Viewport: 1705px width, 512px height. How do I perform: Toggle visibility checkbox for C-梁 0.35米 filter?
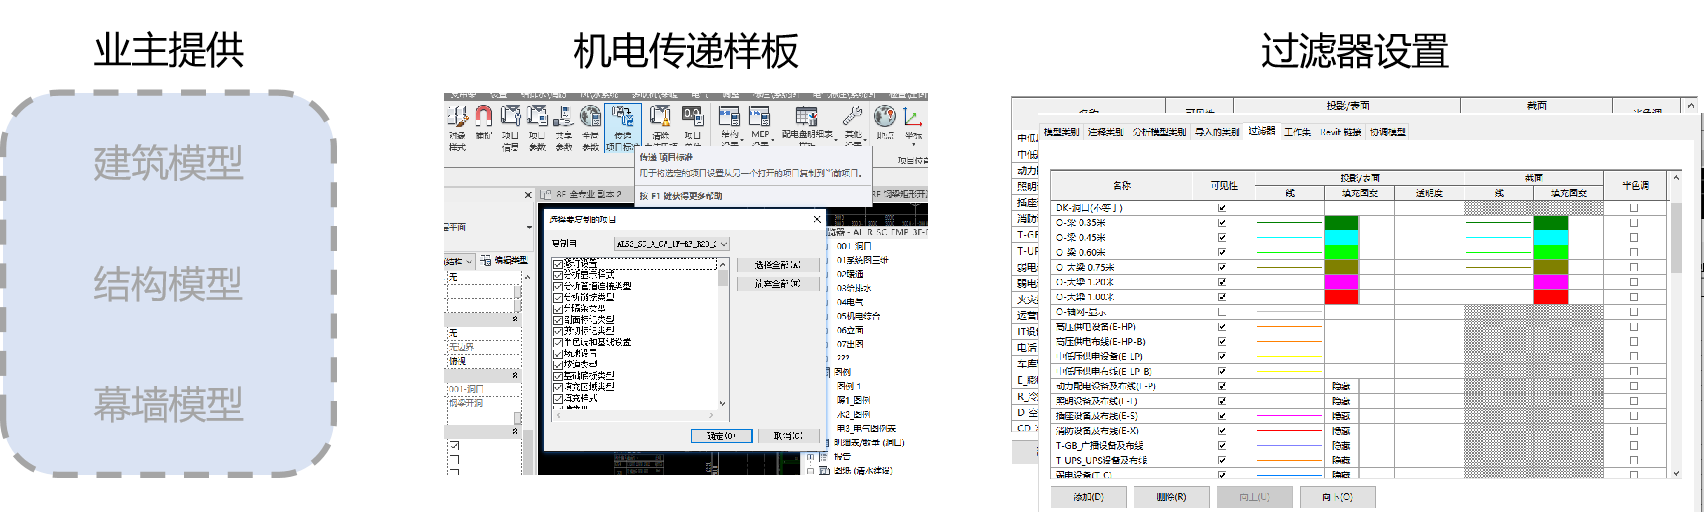point(1222,223)
